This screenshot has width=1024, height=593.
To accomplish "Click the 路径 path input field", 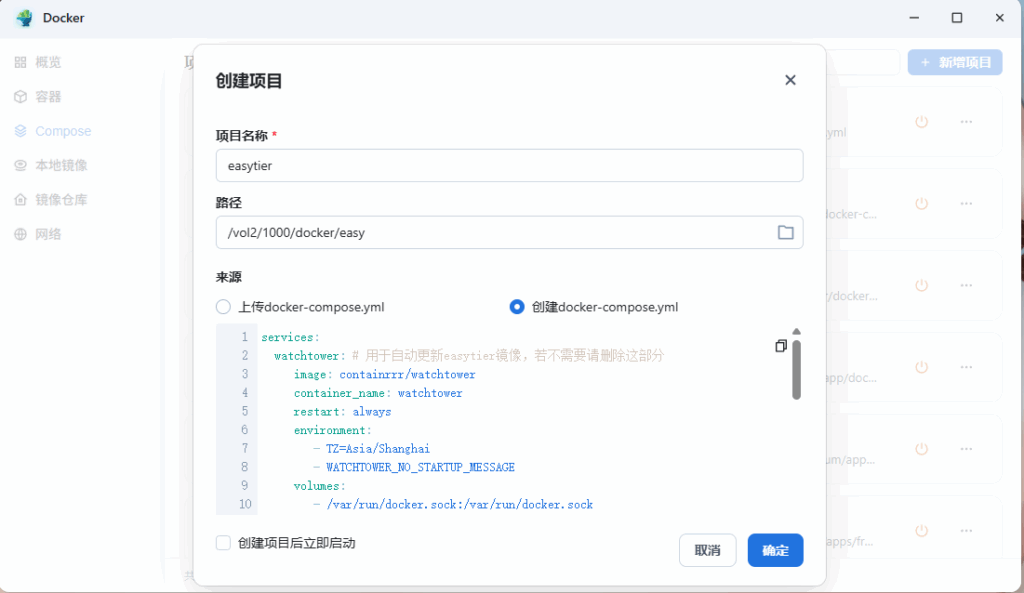I will click(x=509, y=232).
